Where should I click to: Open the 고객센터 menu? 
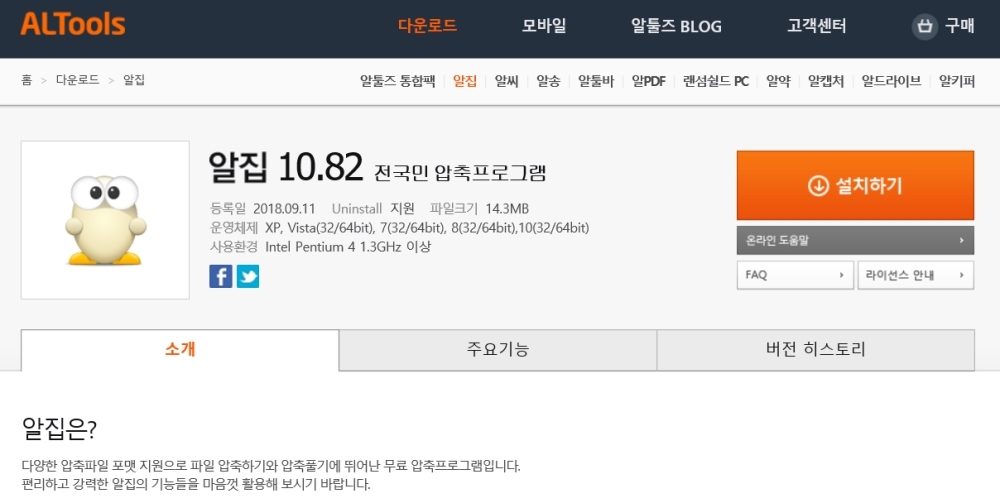click(x=816, y=26)
